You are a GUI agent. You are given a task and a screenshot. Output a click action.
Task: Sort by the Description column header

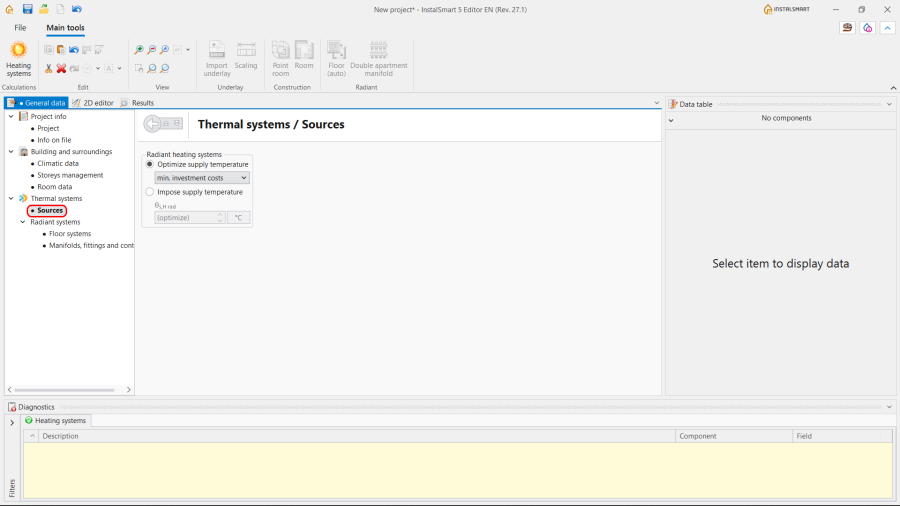[356, 436]
